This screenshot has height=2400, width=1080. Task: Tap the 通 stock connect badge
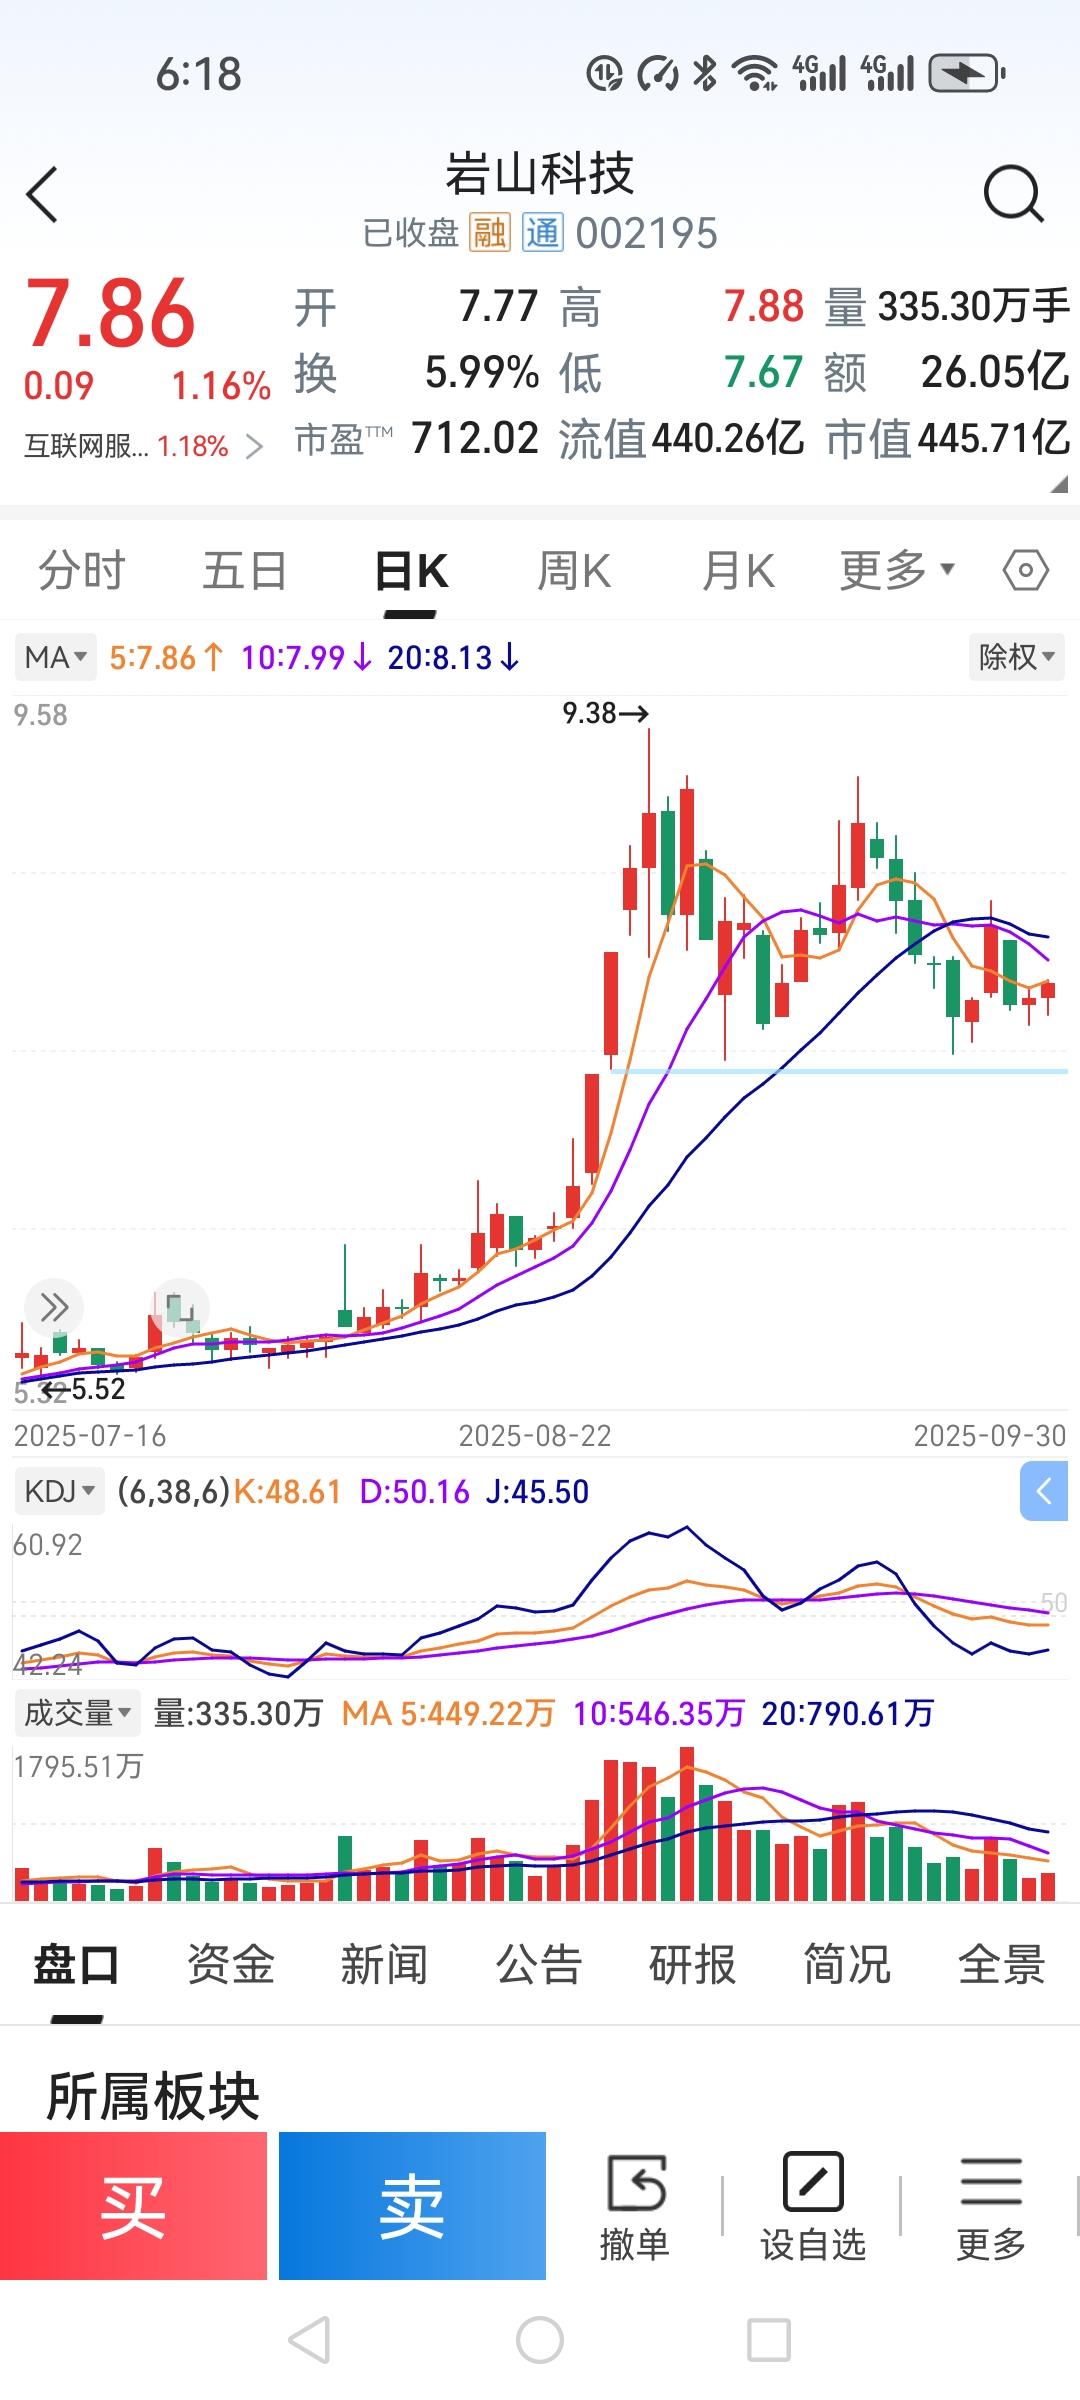point(543,233)
